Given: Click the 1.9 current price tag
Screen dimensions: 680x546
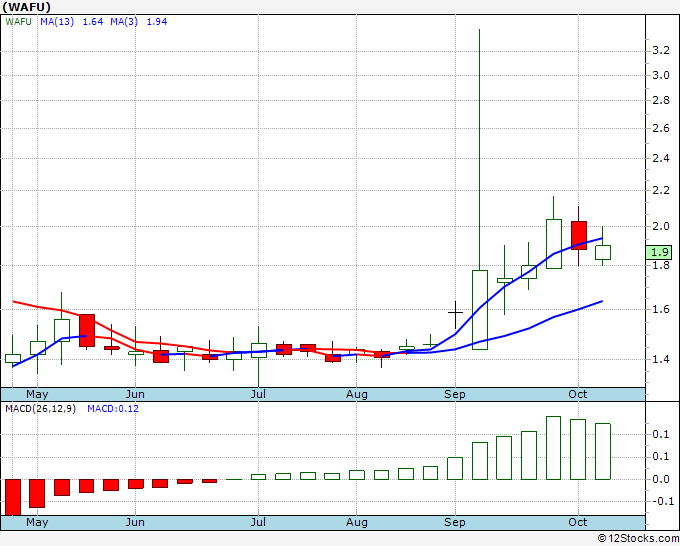Looking at the screenshot, I should pyautogui.click(x=658, y=253).
